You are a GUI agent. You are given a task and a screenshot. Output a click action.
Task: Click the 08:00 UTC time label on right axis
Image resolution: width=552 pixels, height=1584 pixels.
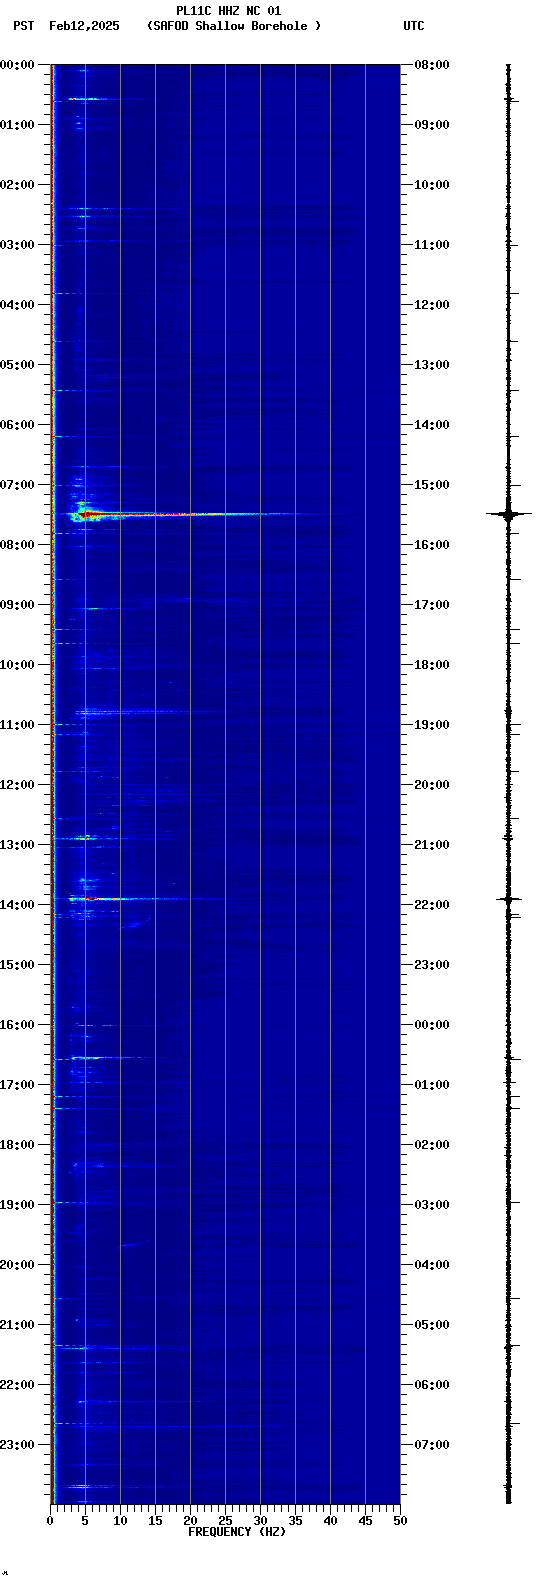point(432,65)
